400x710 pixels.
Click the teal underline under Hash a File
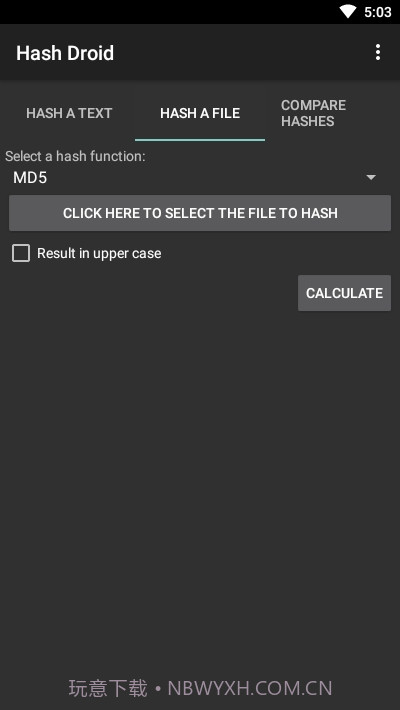click(x=200, y=139)
